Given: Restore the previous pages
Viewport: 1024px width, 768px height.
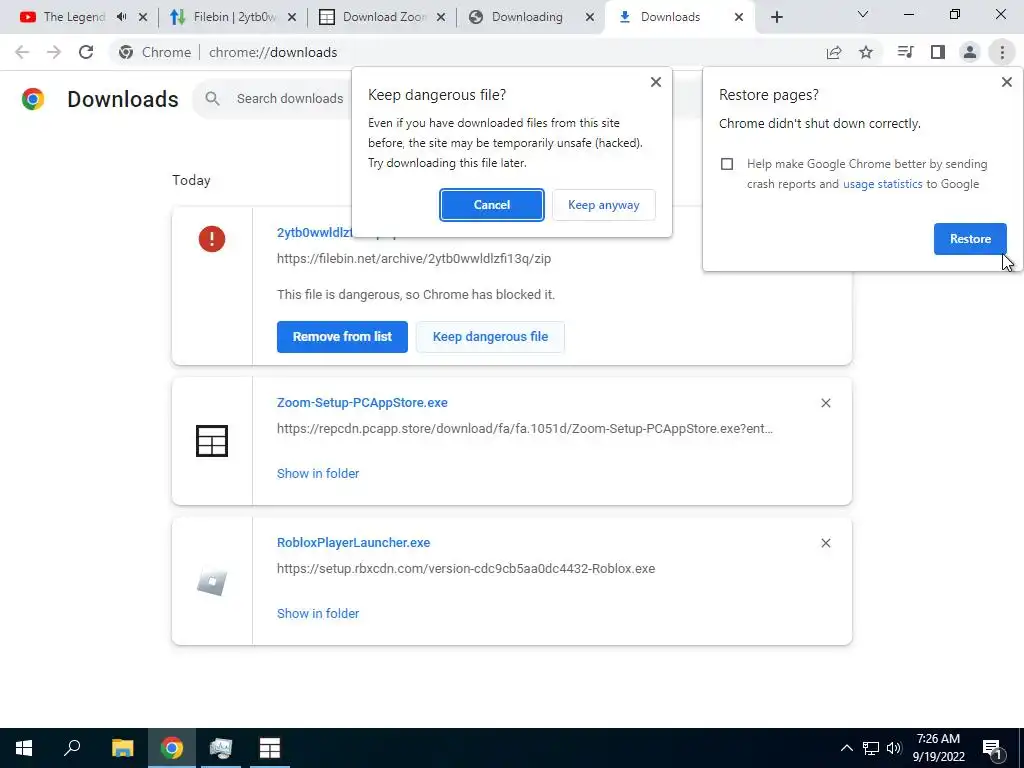Looking at the screenshot, I should tap(970, 239).
